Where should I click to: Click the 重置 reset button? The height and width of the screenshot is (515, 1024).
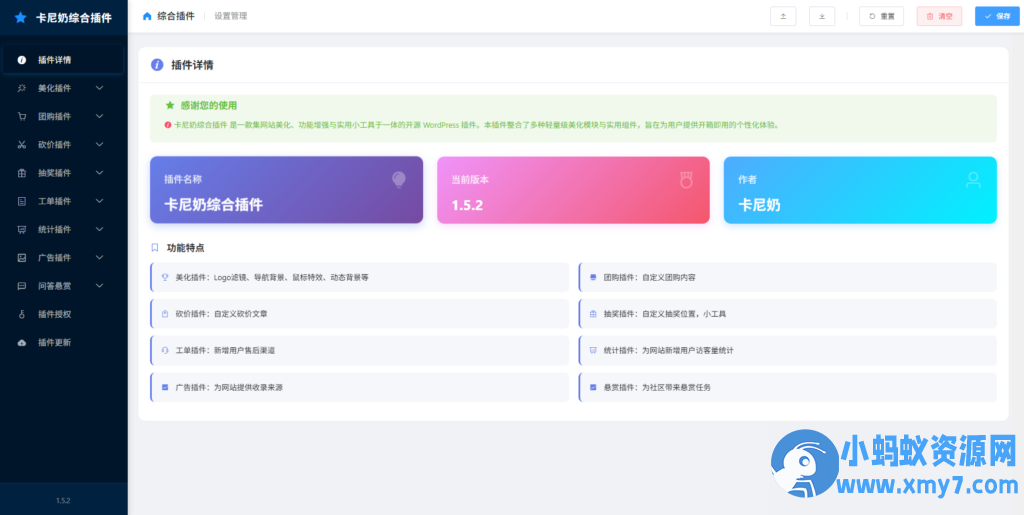[881, 16]
